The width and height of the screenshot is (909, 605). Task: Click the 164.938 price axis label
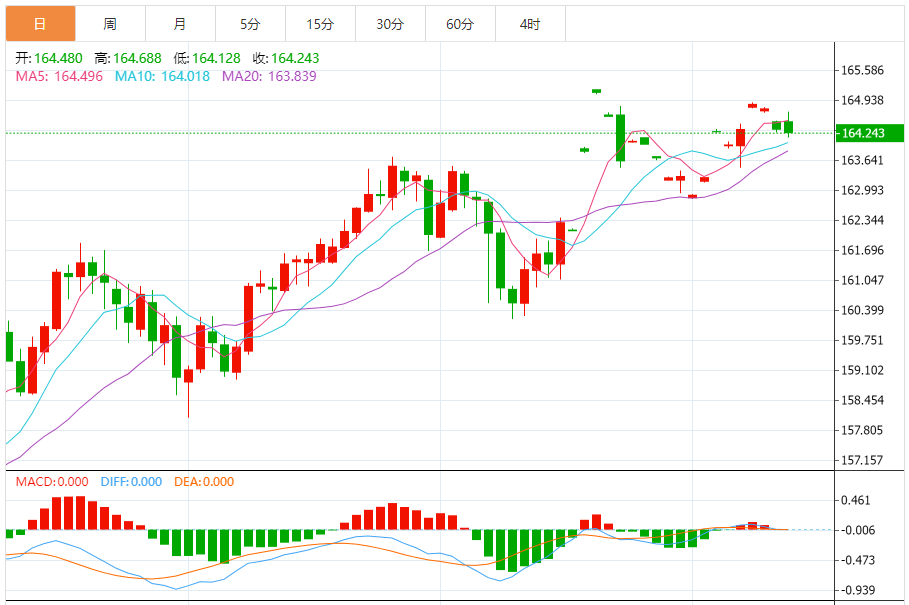863,101
